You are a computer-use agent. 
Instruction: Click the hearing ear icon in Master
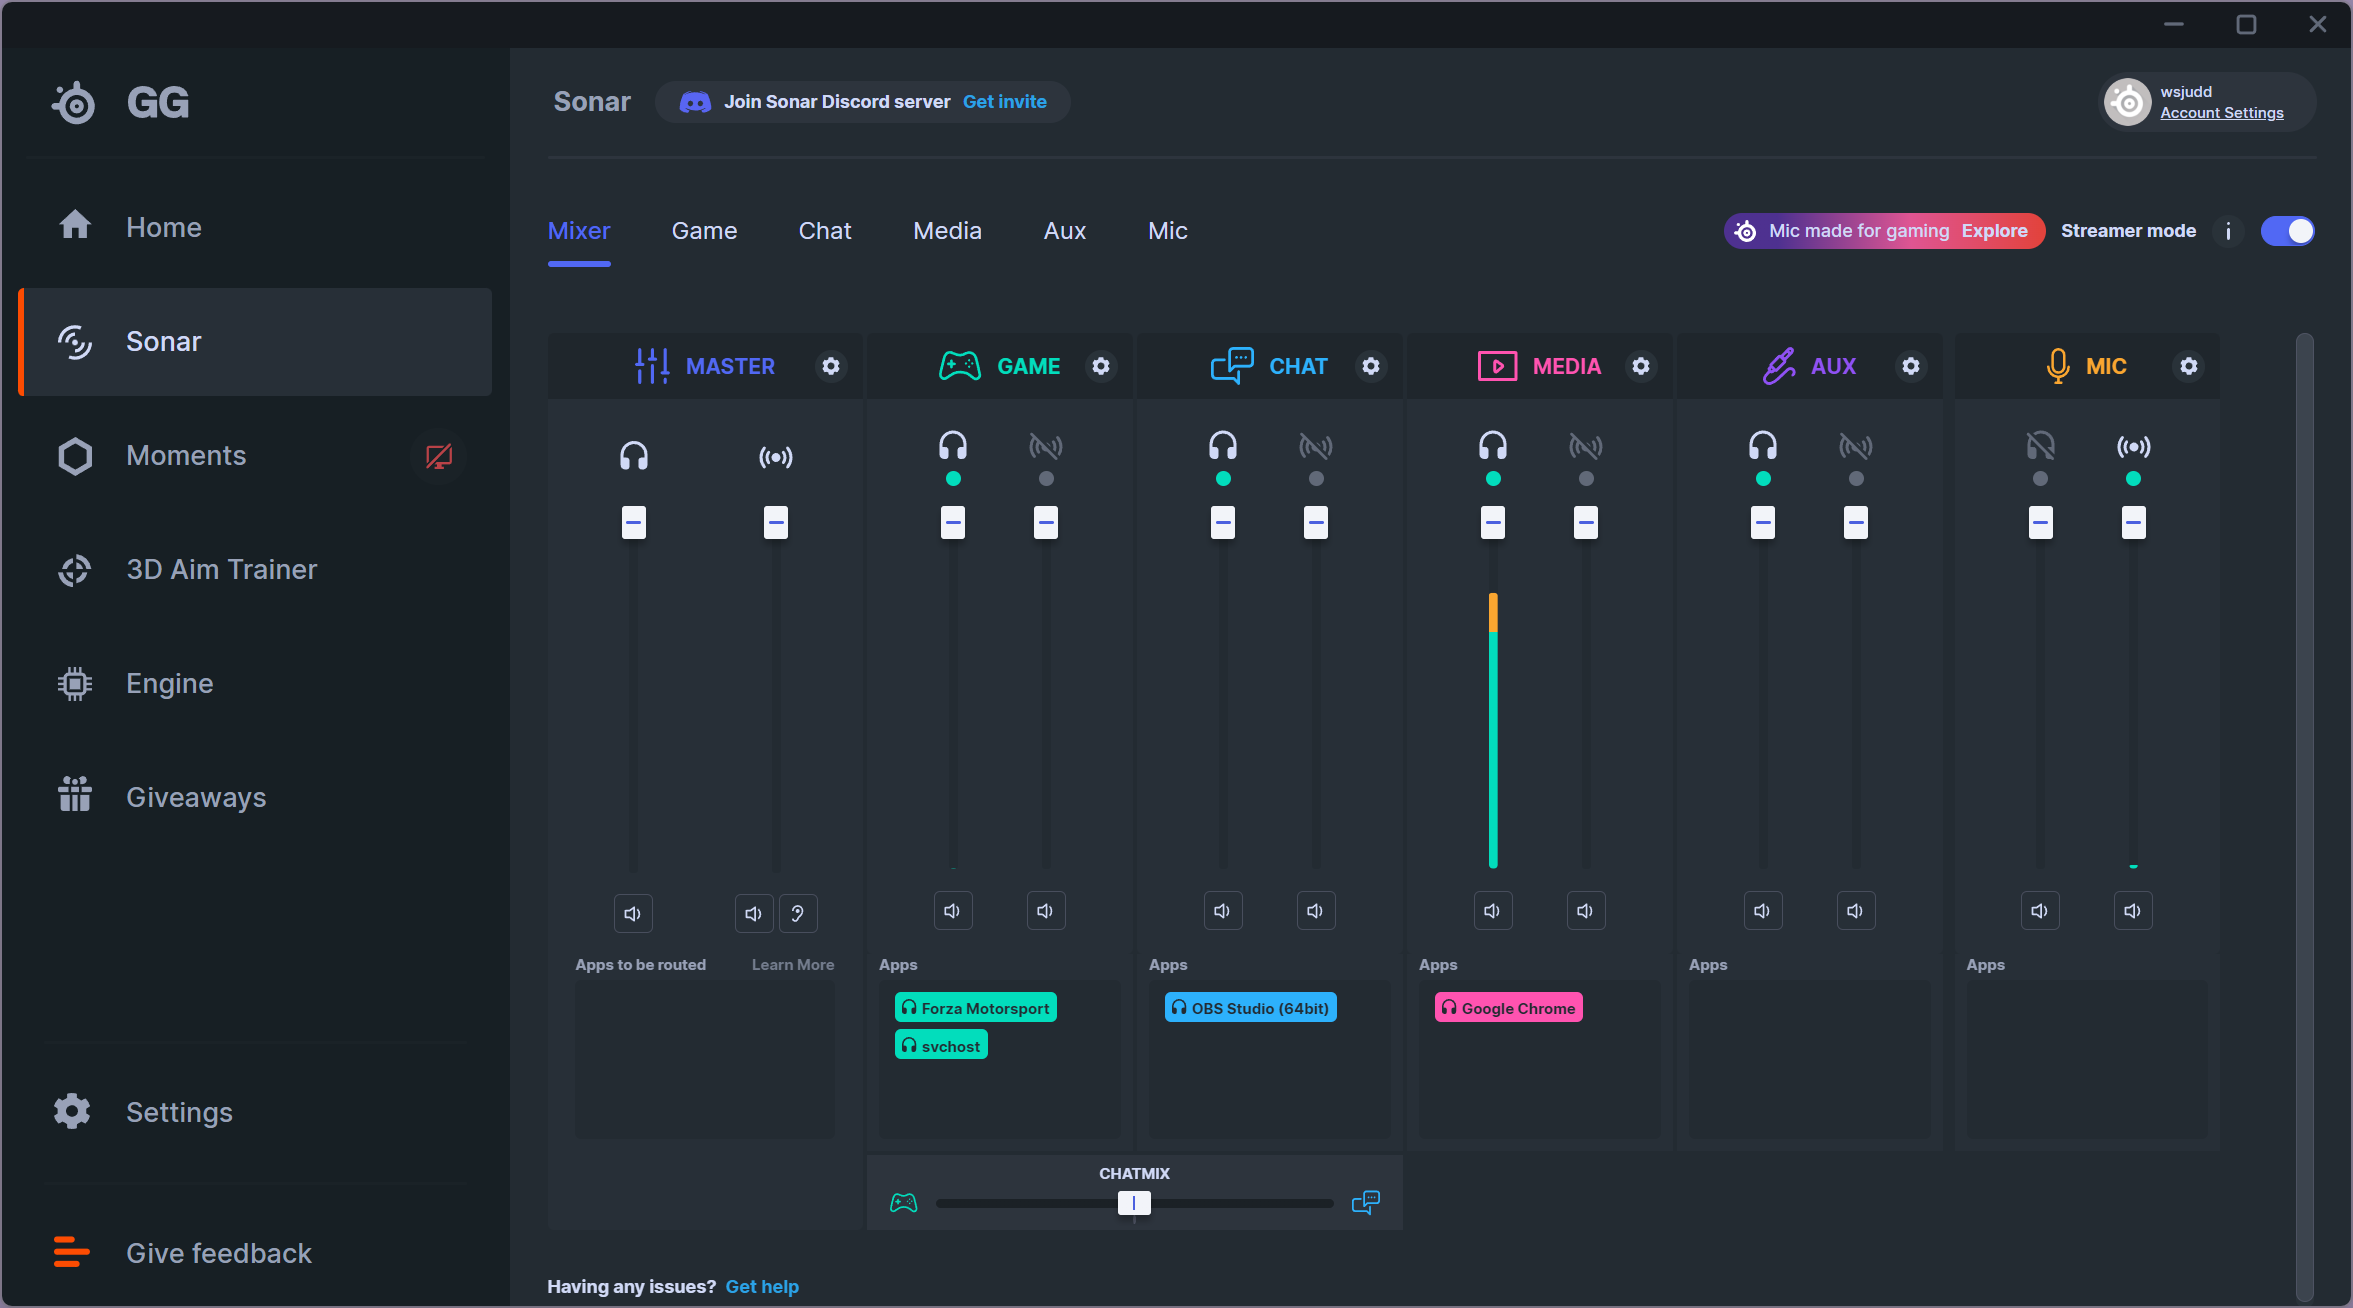pyautogui.click(x=797, y=913)
